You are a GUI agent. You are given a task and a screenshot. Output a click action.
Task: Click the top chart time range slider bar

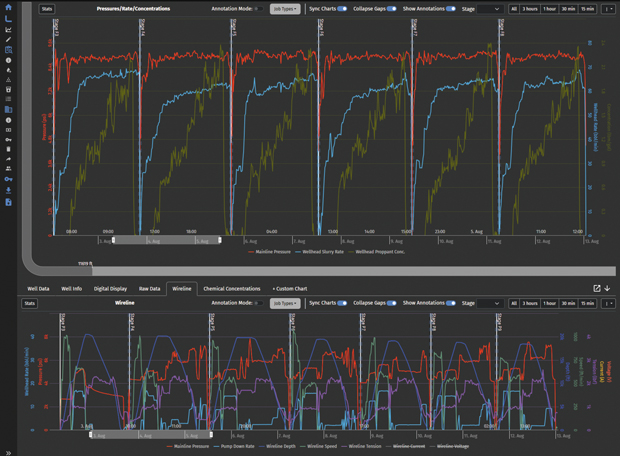tap(166, 241)
